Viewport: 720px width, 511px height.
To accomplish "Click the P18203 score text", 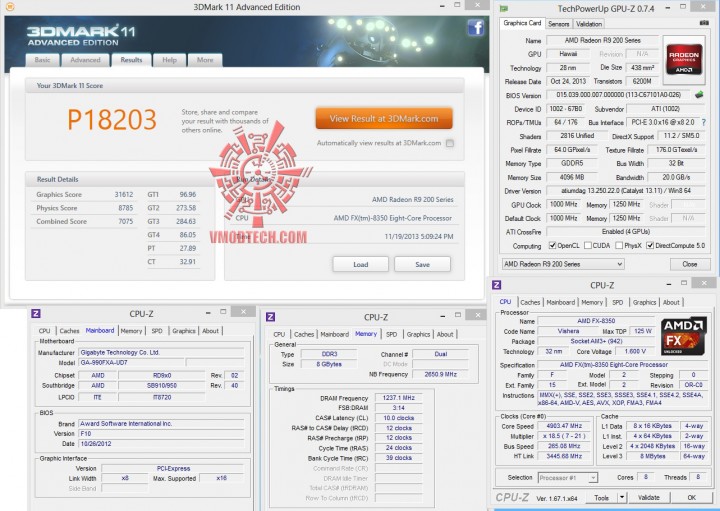I will click(112, 119).
